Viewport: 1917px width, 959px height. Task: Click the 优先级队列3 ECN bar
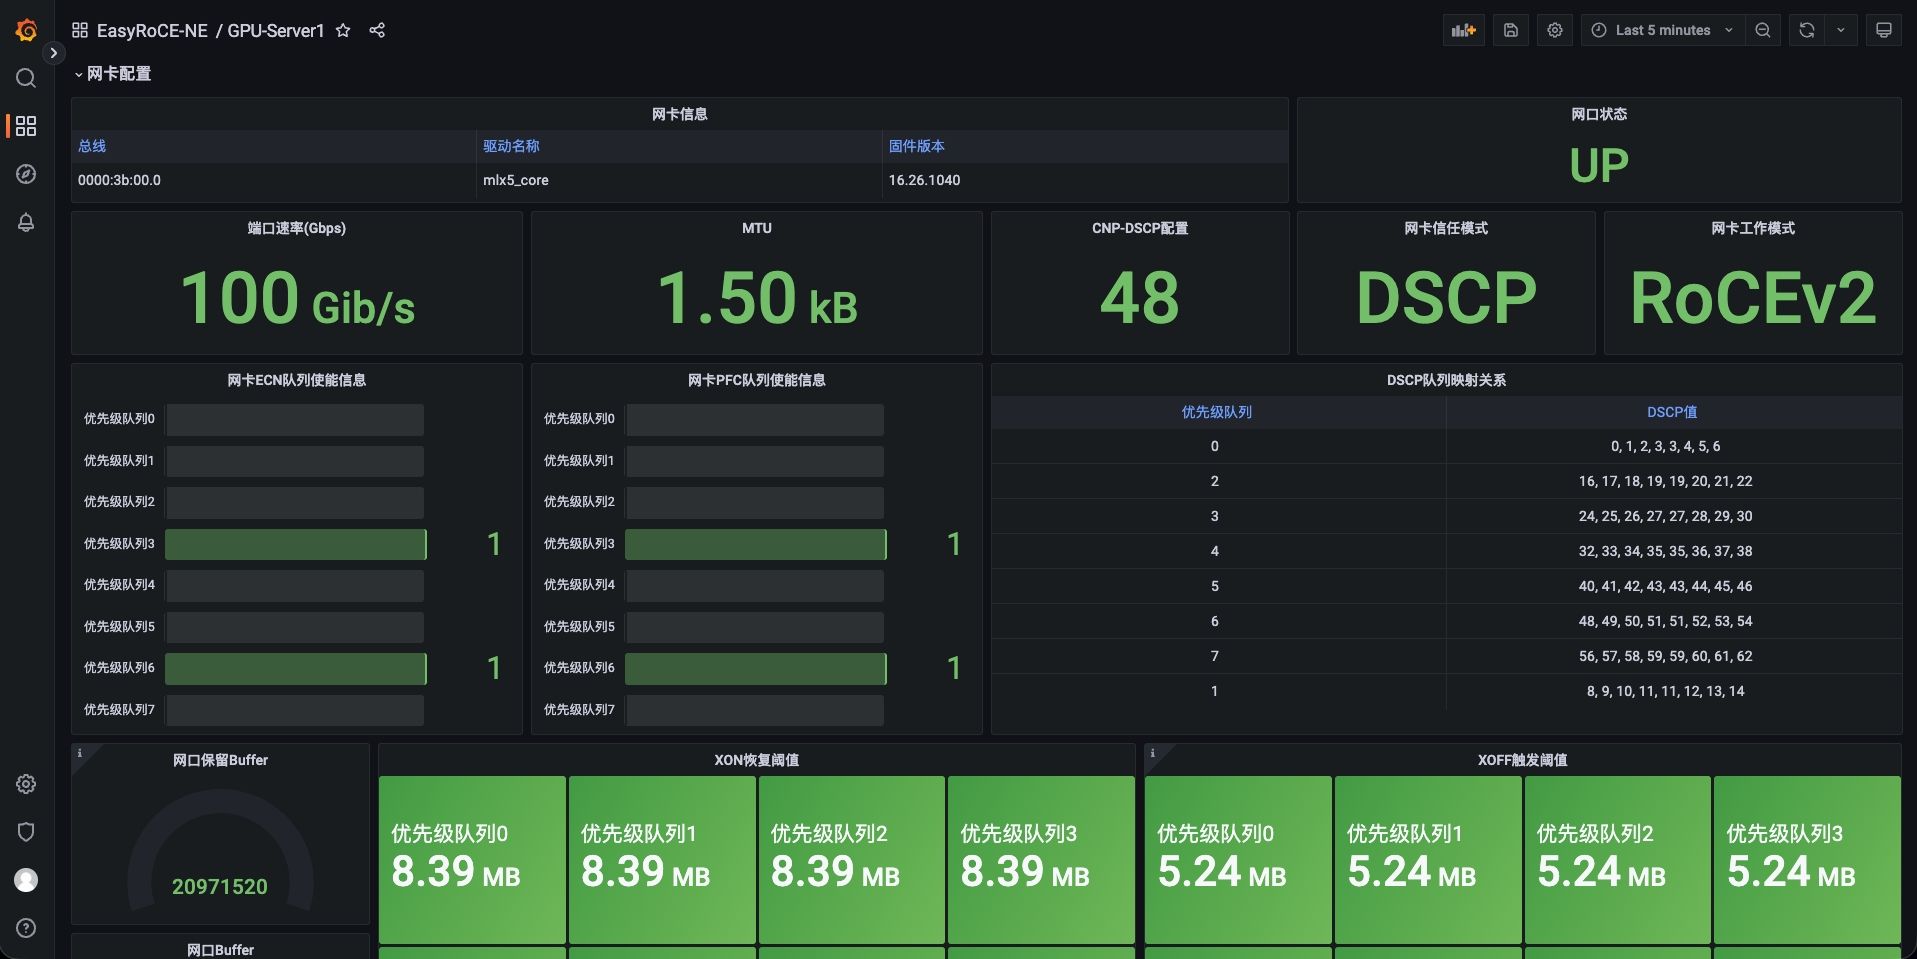click(295, 544)
